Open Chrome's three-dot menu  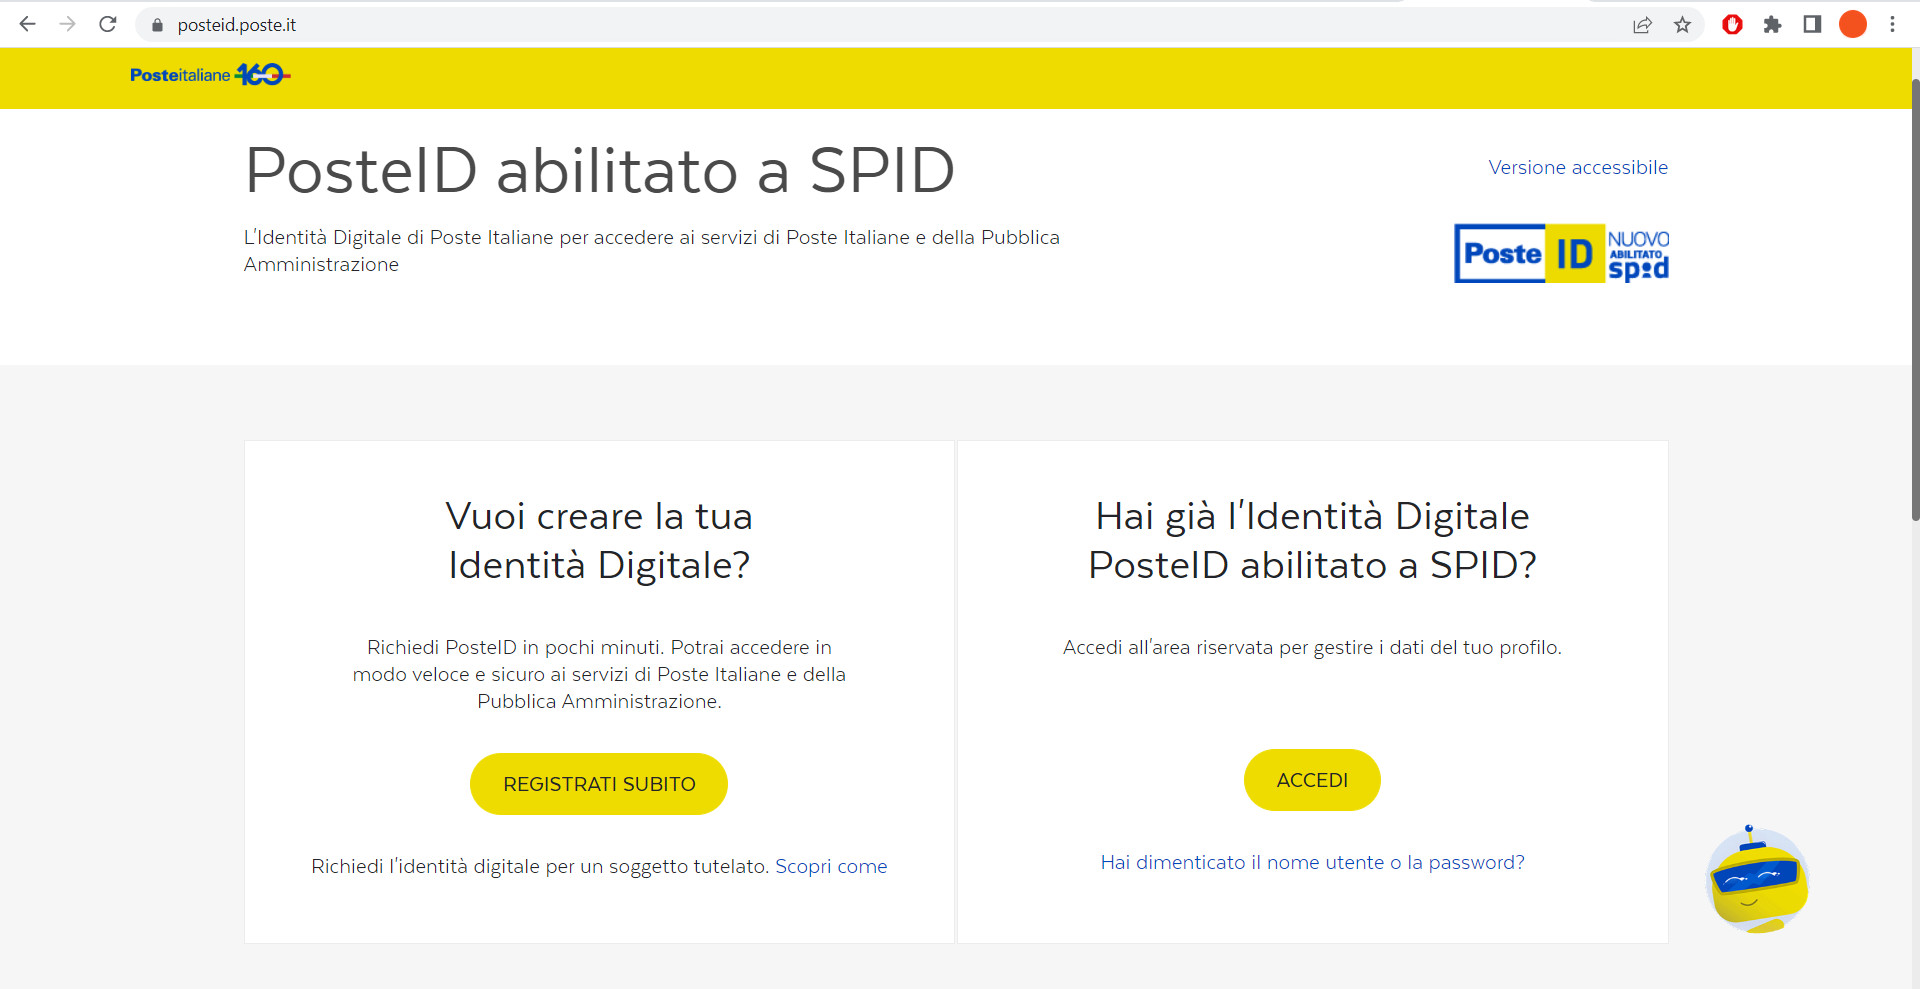click(1894, 24)
